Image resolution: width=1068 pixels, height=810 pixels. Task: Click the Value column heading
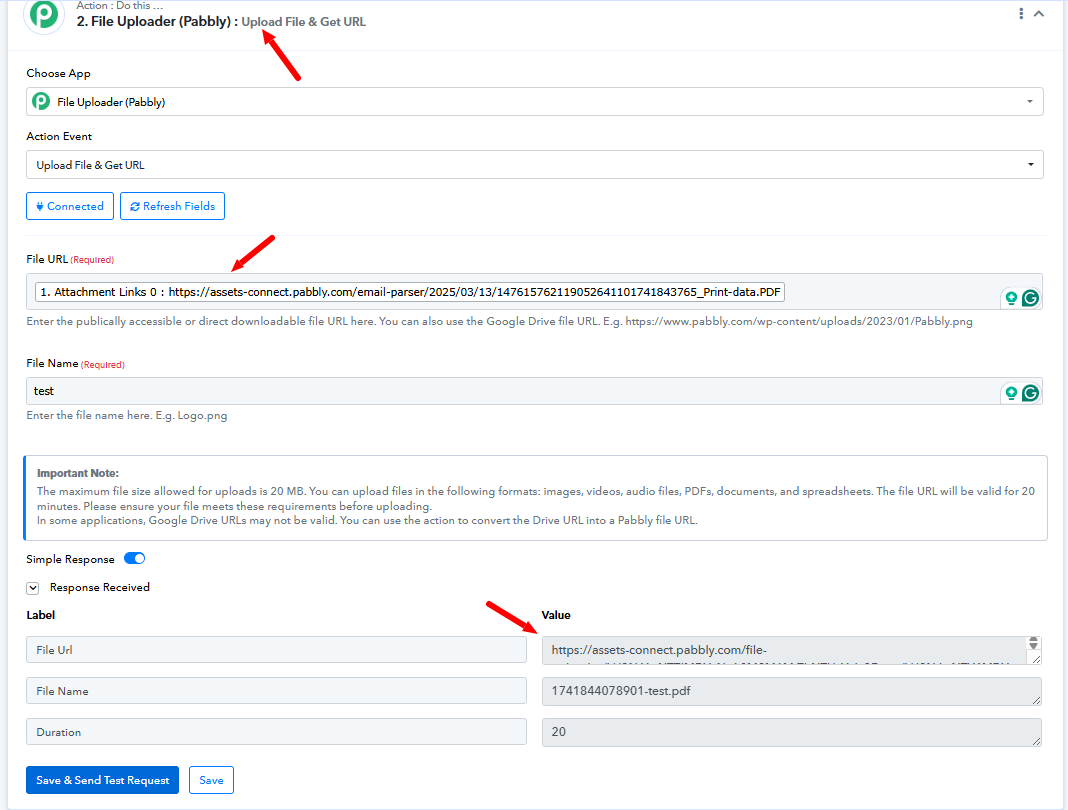point(556,614)
